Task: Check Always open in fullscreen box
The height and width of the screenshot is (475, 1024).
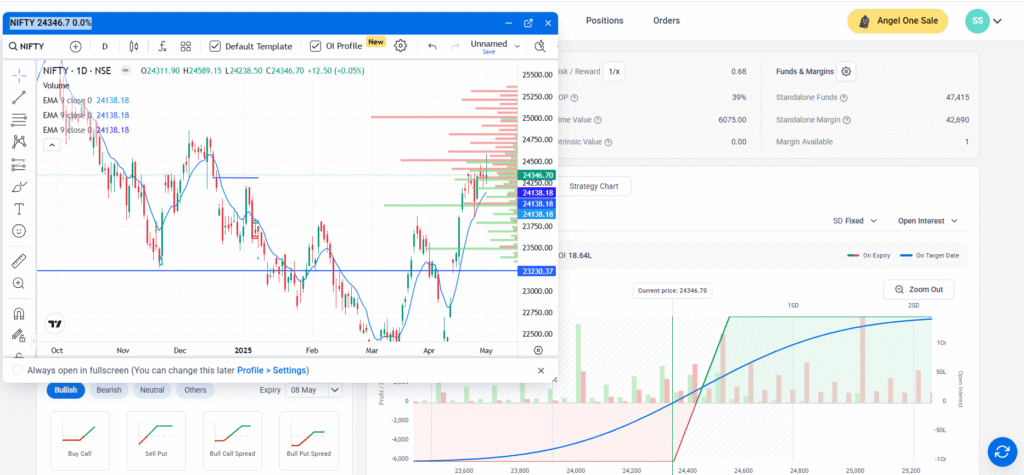Action: point(18,370)
